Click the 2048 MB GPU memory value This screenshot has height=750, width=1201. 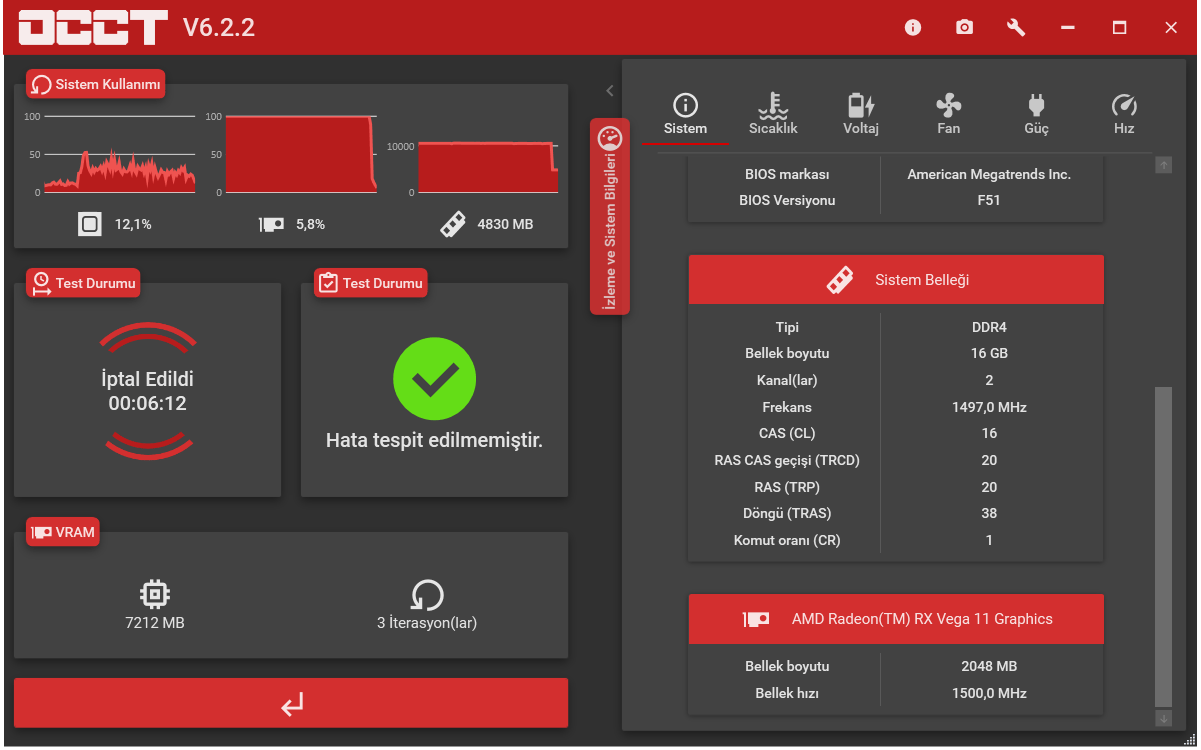pyautogui.click(x=989, y=666)
